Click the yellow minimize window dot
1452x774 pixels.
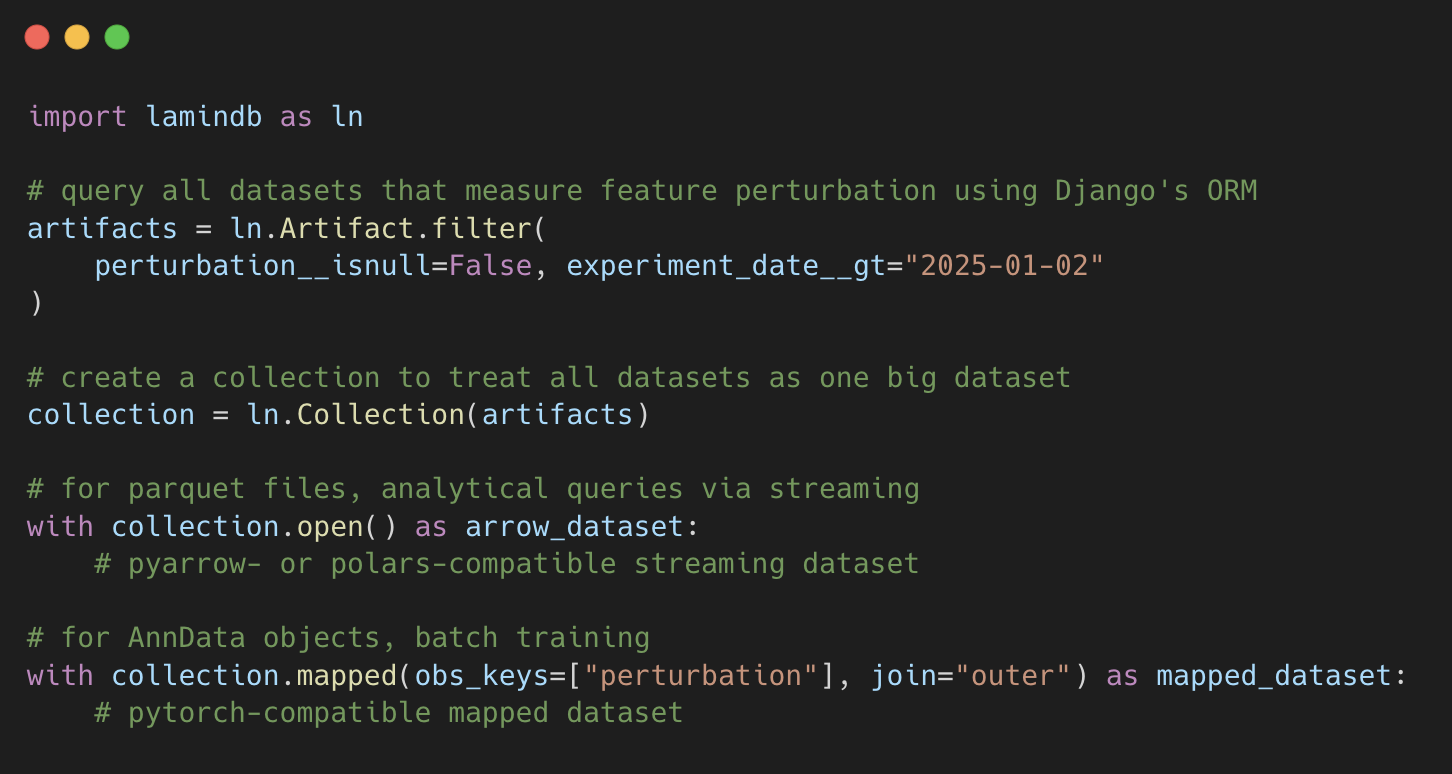point(77,38)
